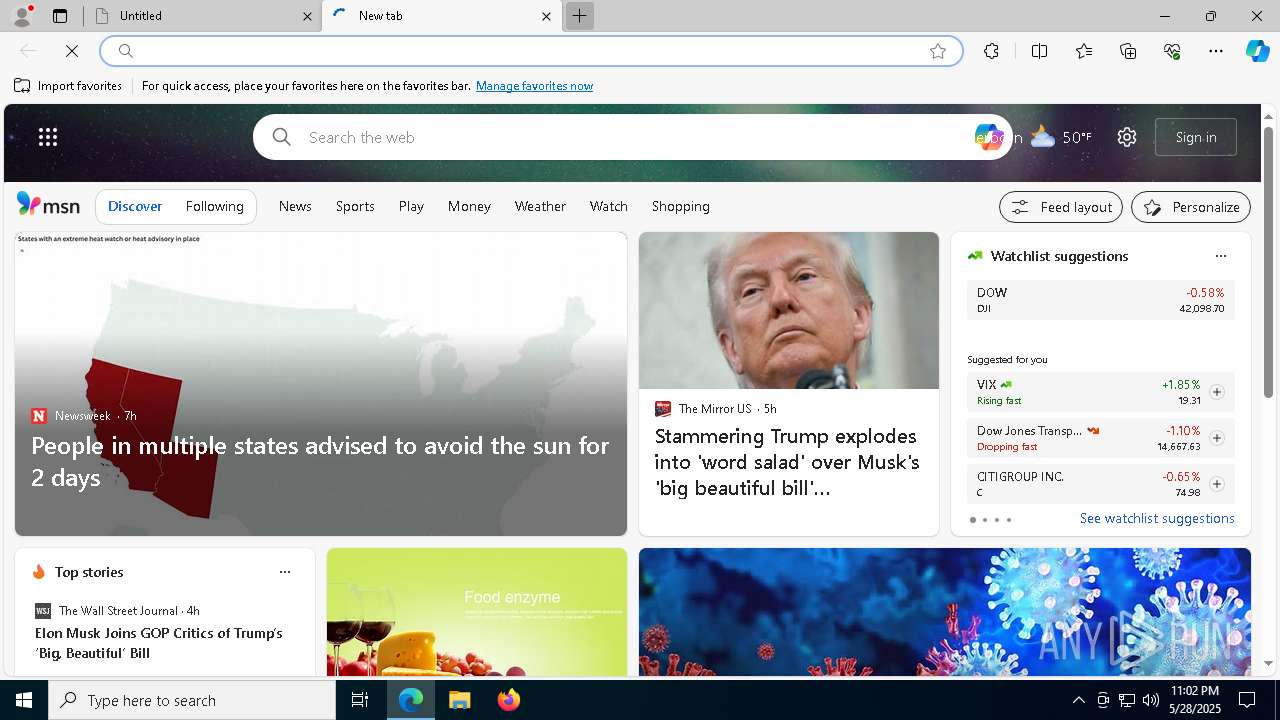Screen dimensions: 1280x720
Task: Open Settings and more menu
Action: (x=1216, y=51)
